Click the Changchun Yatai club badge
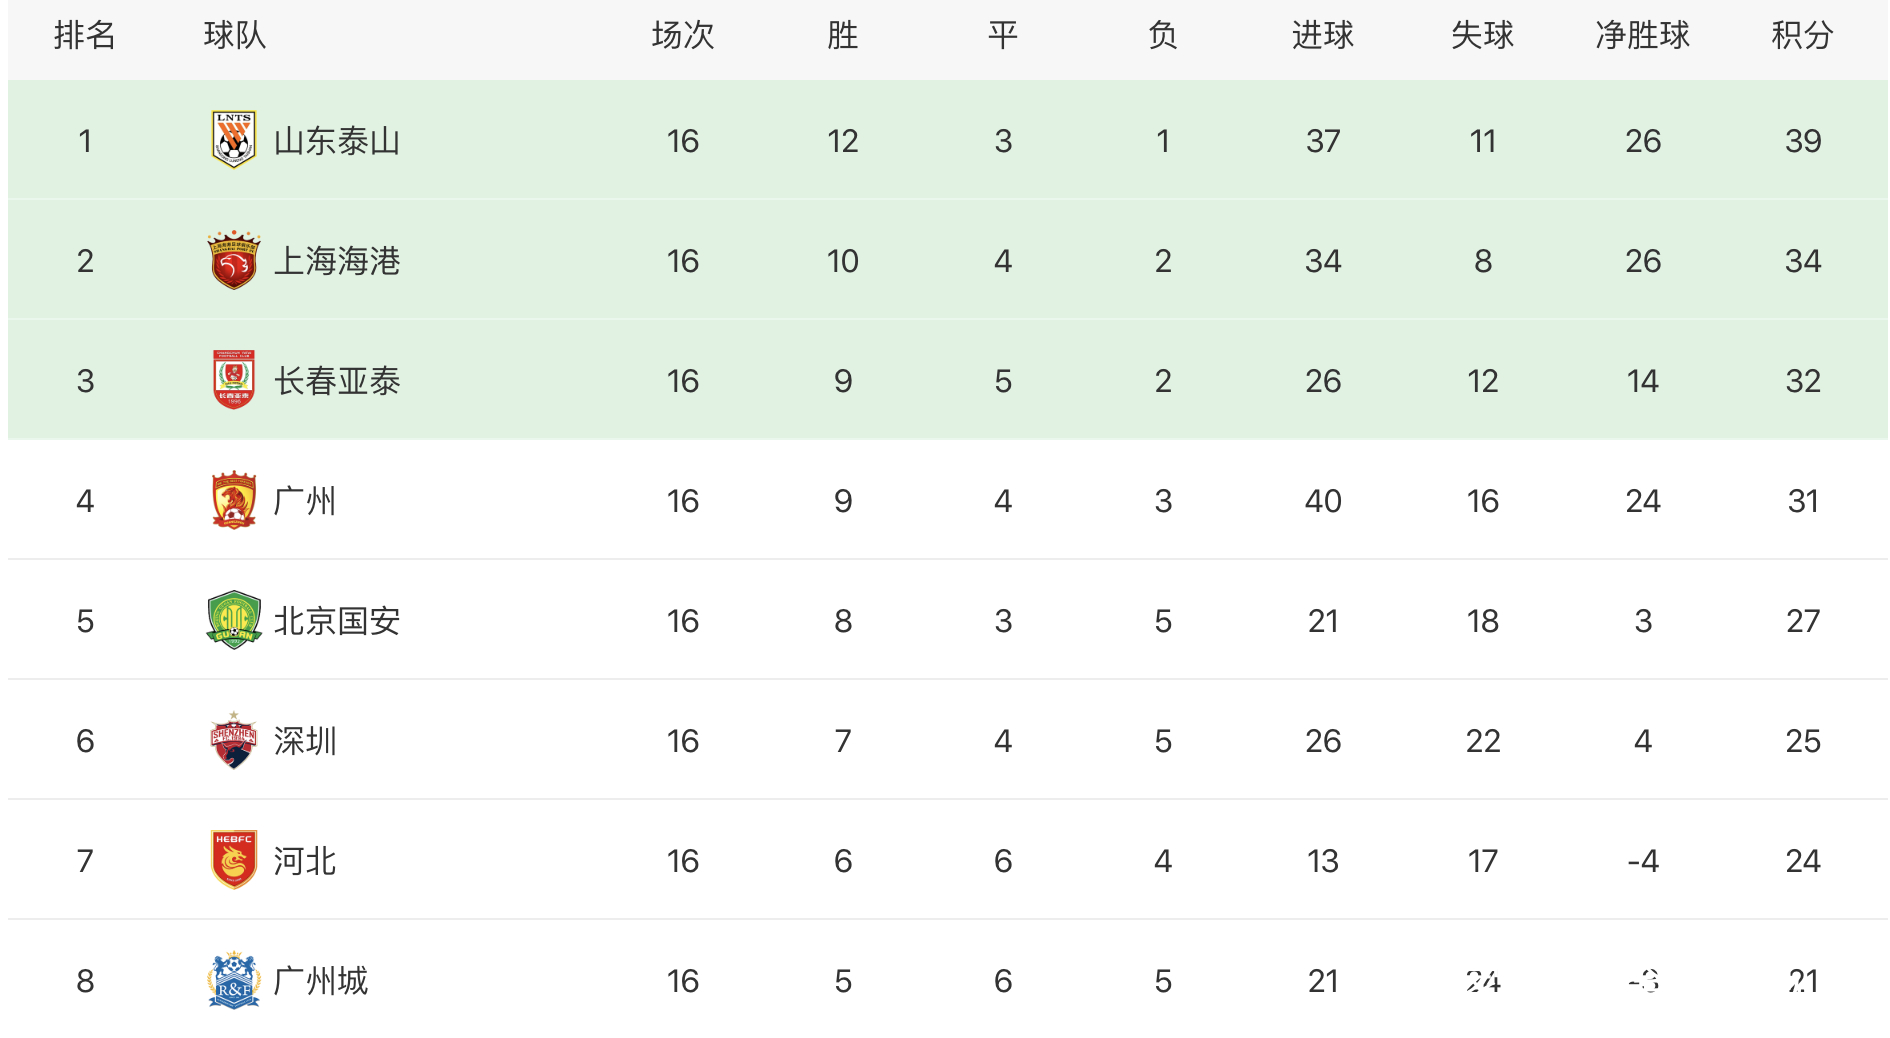Viewport: 1890px width, 1038px height. point(234,380)
